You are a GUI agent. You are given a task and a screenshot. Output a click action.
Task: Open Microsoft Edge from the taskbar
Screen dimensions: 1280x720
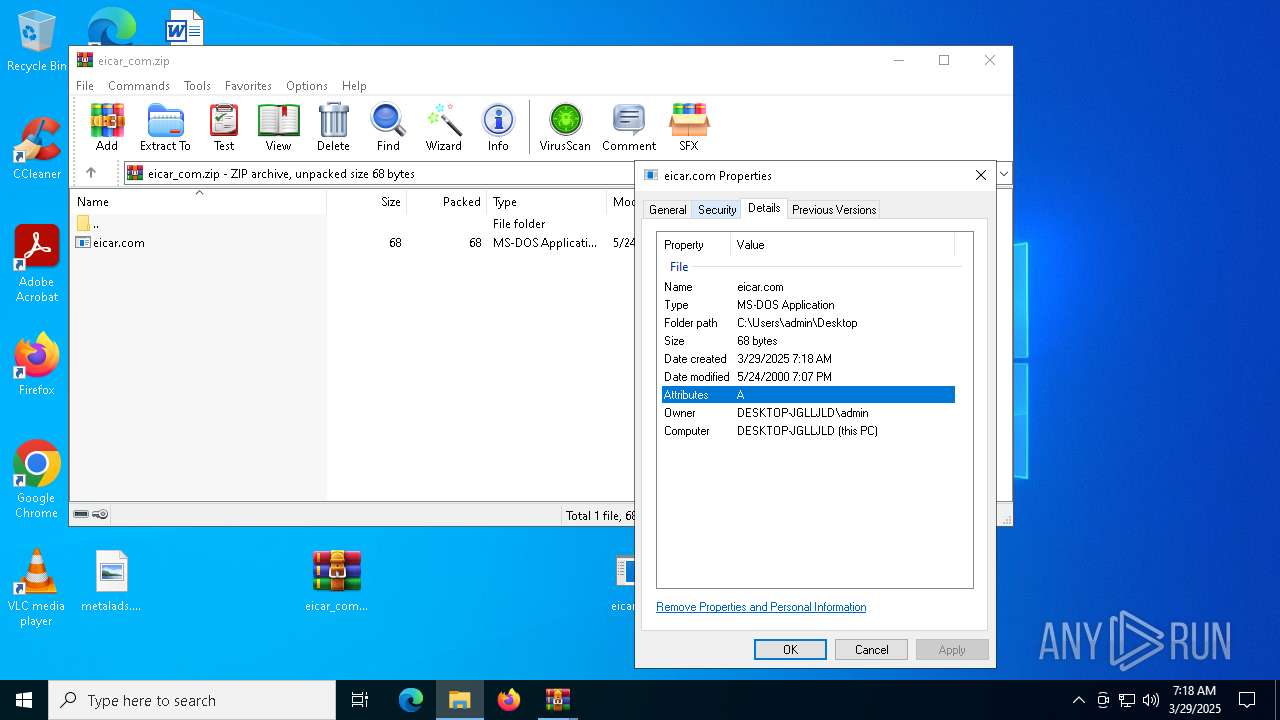click(411, 700)
